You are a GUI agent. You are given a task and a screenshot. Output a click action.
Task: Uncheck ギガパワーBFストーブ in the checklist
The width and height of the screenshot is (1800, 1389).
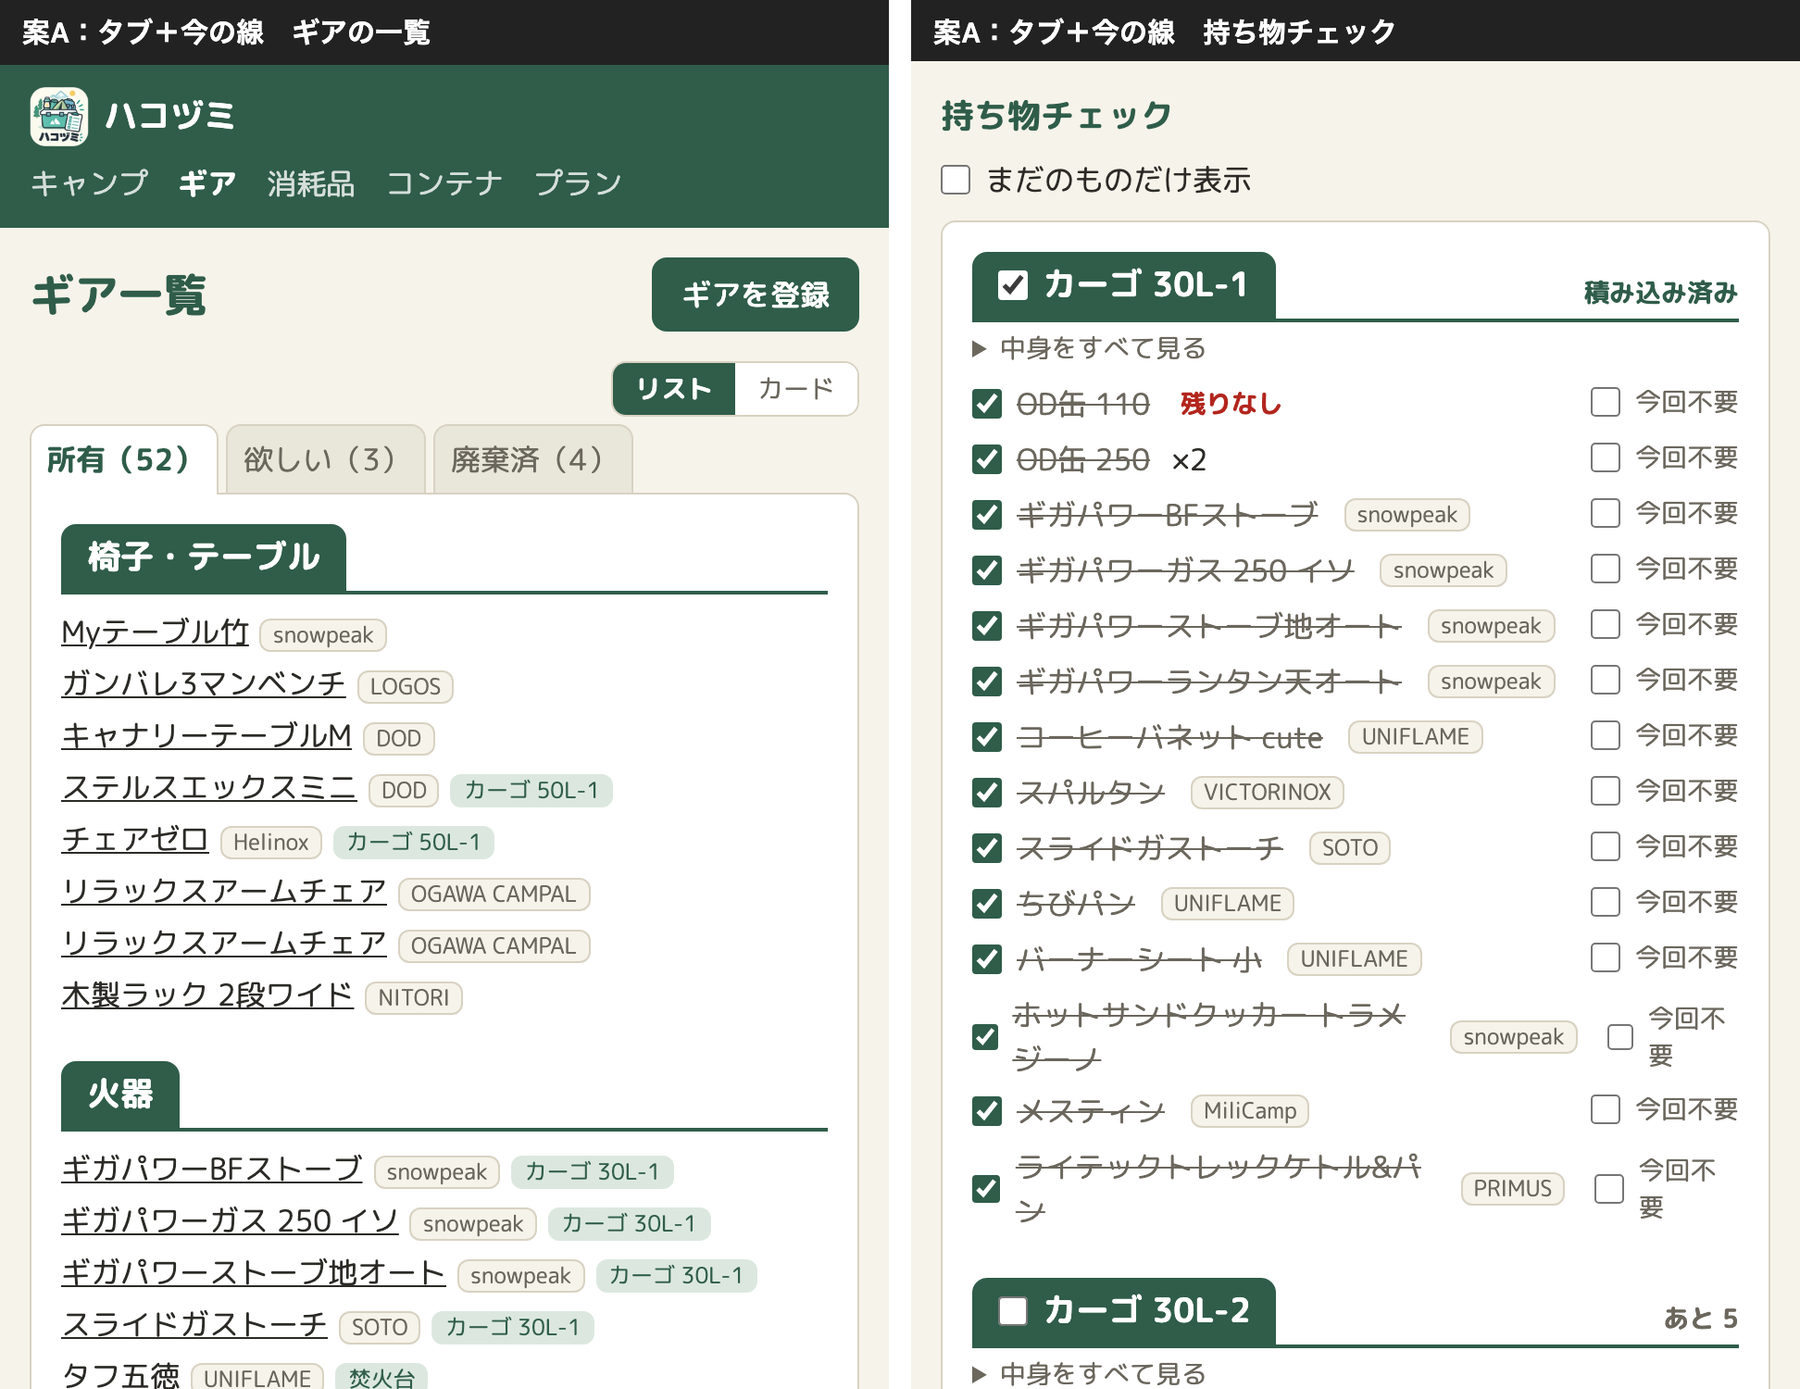click(x=987, y=515)
